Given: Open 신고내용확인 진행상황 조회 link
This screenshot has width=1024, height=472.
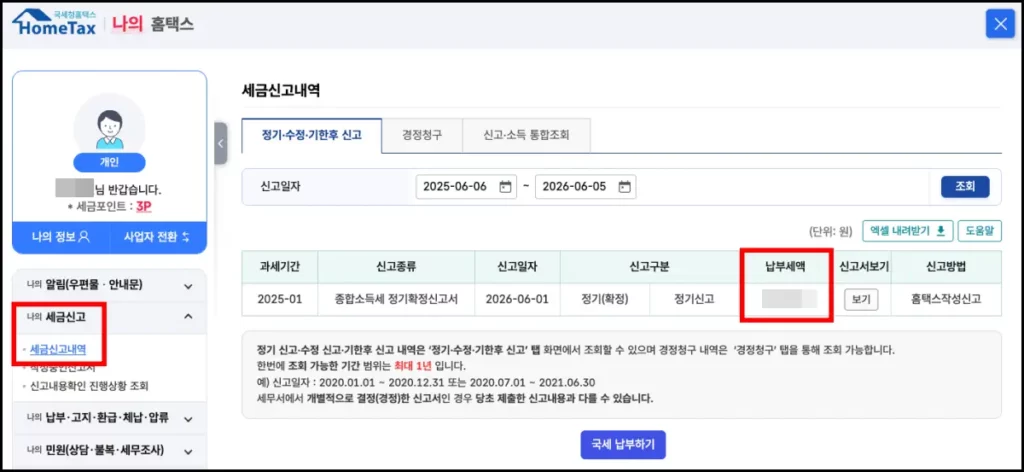Looking at the screenshot, I should tap(89, 386).
